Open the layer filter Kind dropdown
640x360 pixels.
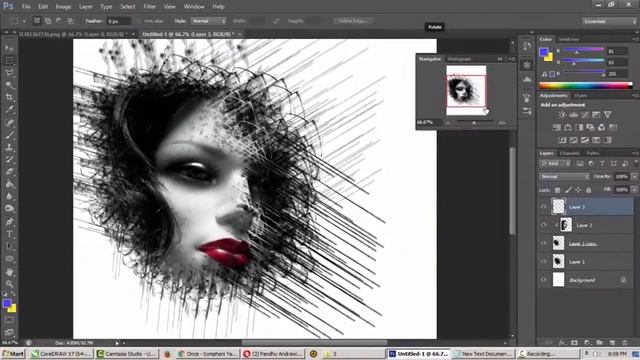click(x=555, y=164)
